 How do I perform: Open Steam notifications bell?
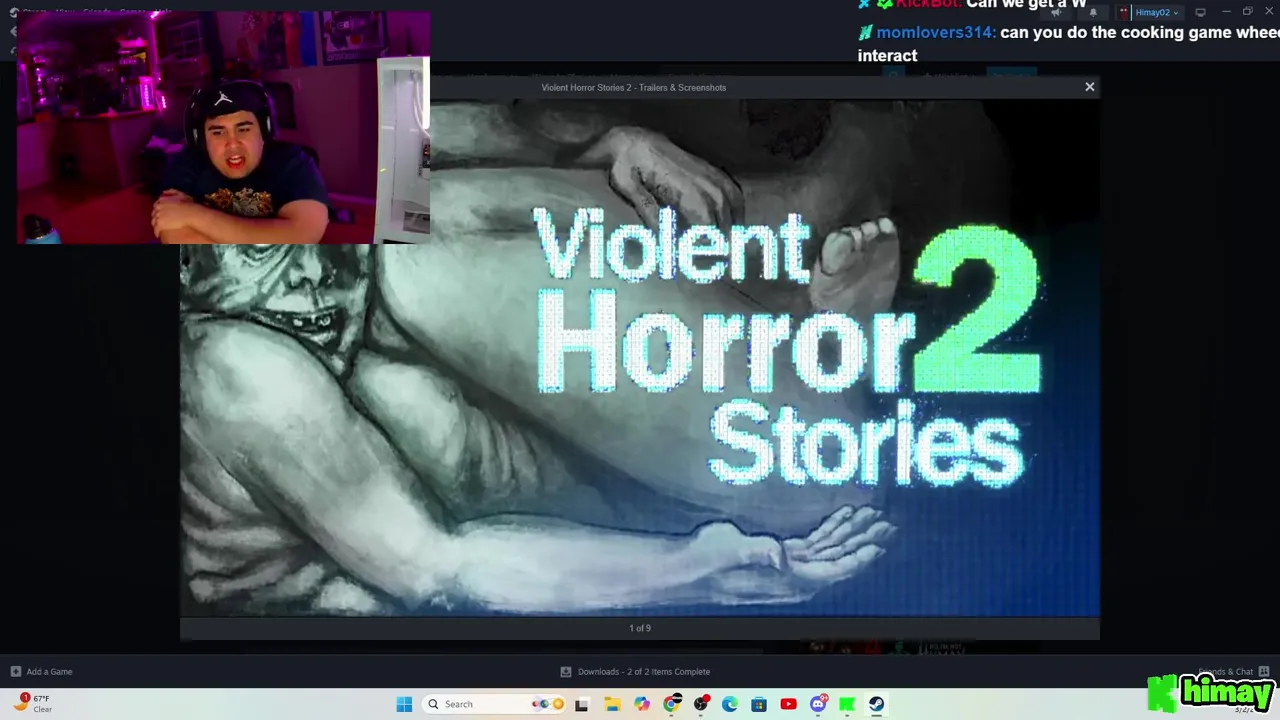coord(1093,12)
